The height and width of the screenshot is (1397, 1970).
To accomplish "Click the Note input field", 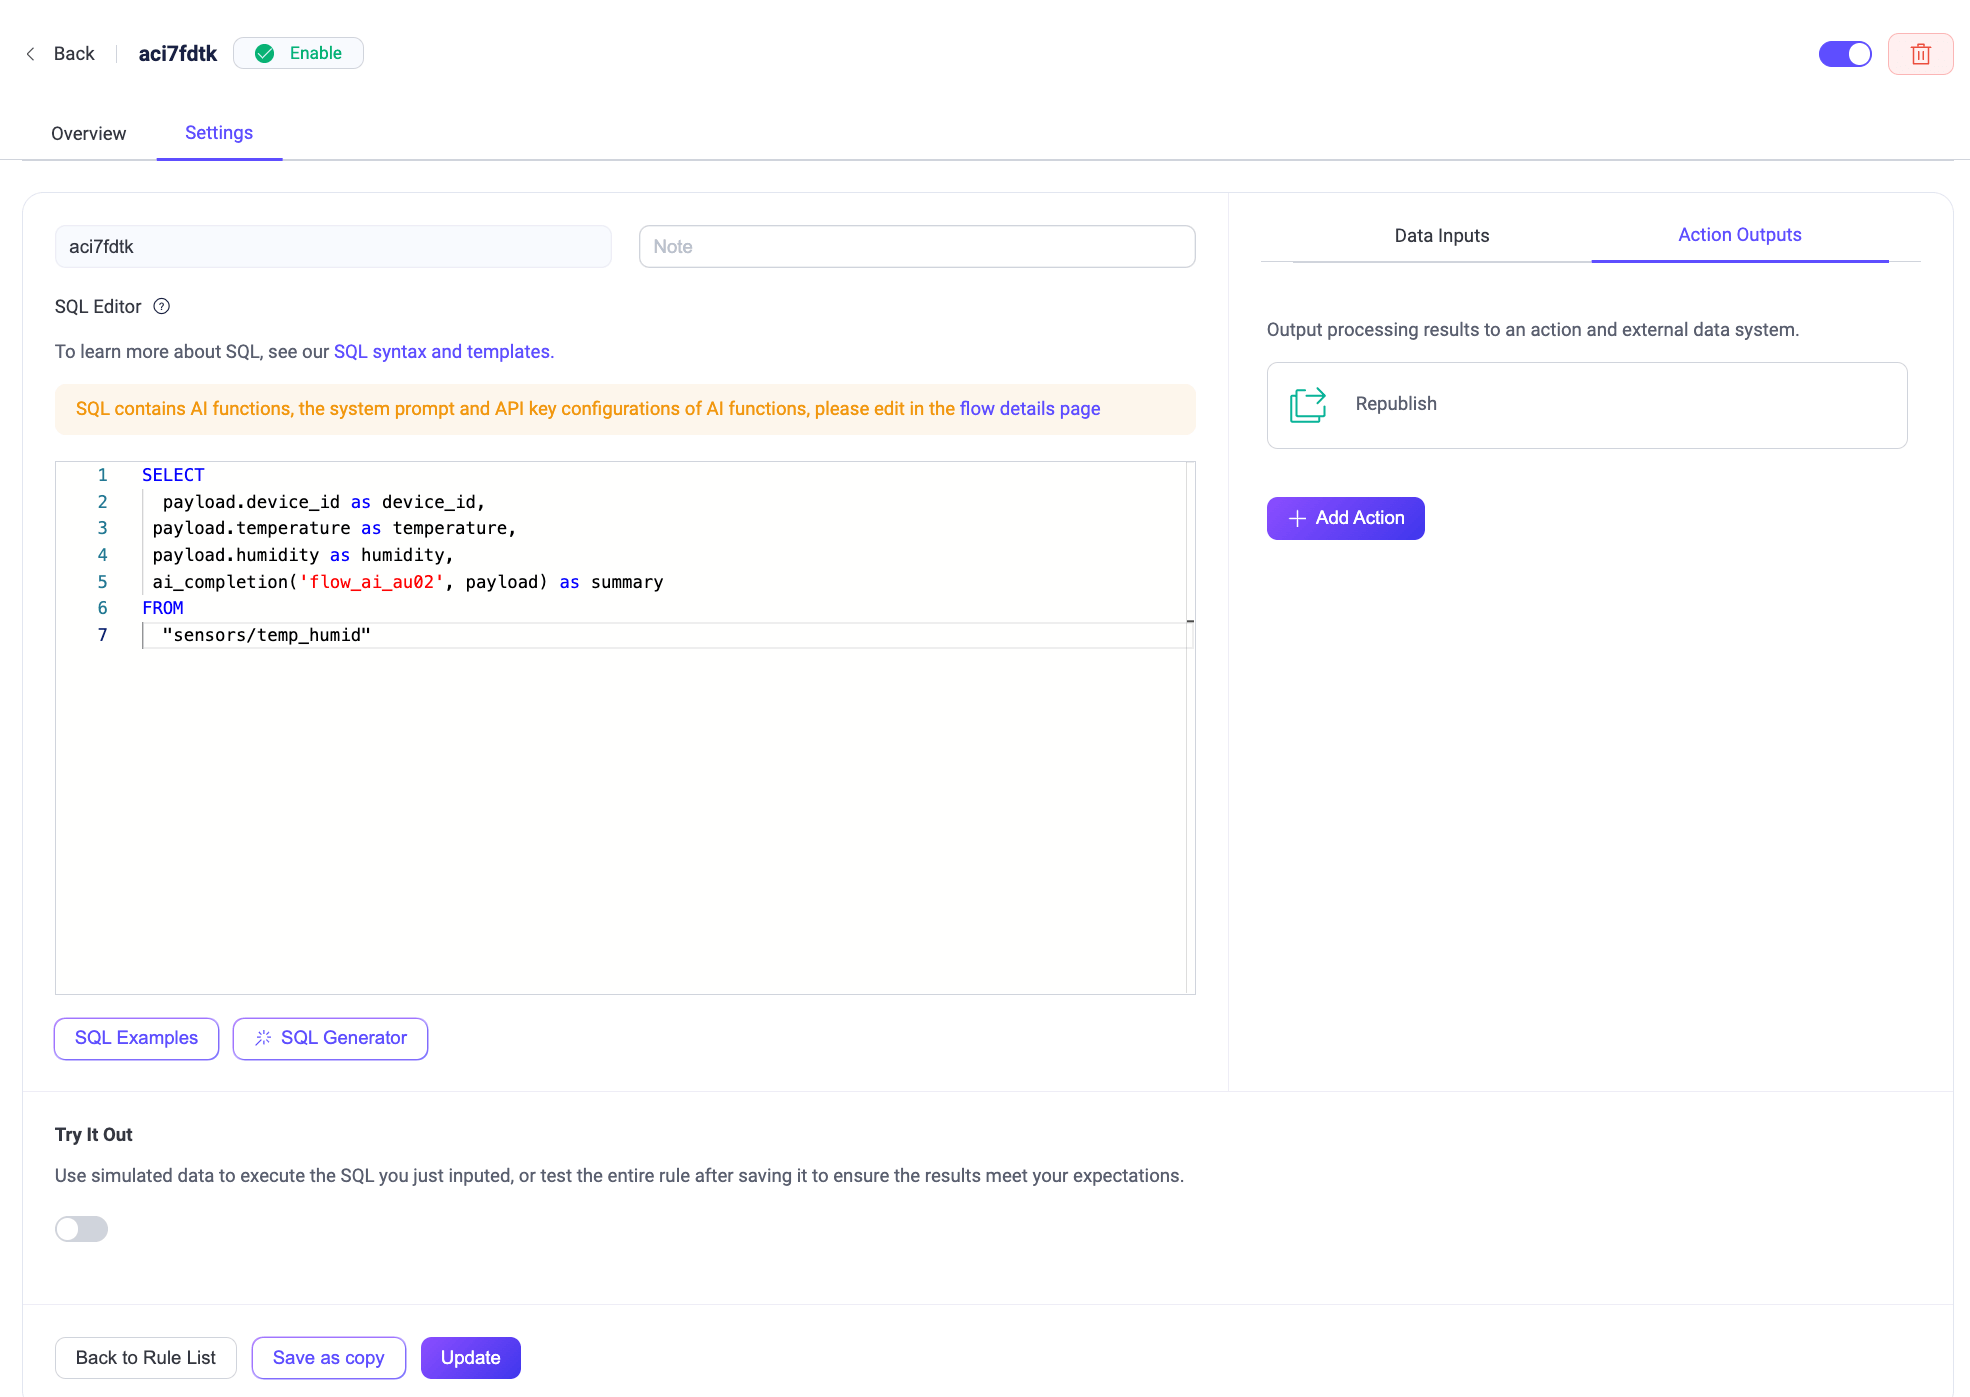I will pyautogui.click(x=916, y=246).
